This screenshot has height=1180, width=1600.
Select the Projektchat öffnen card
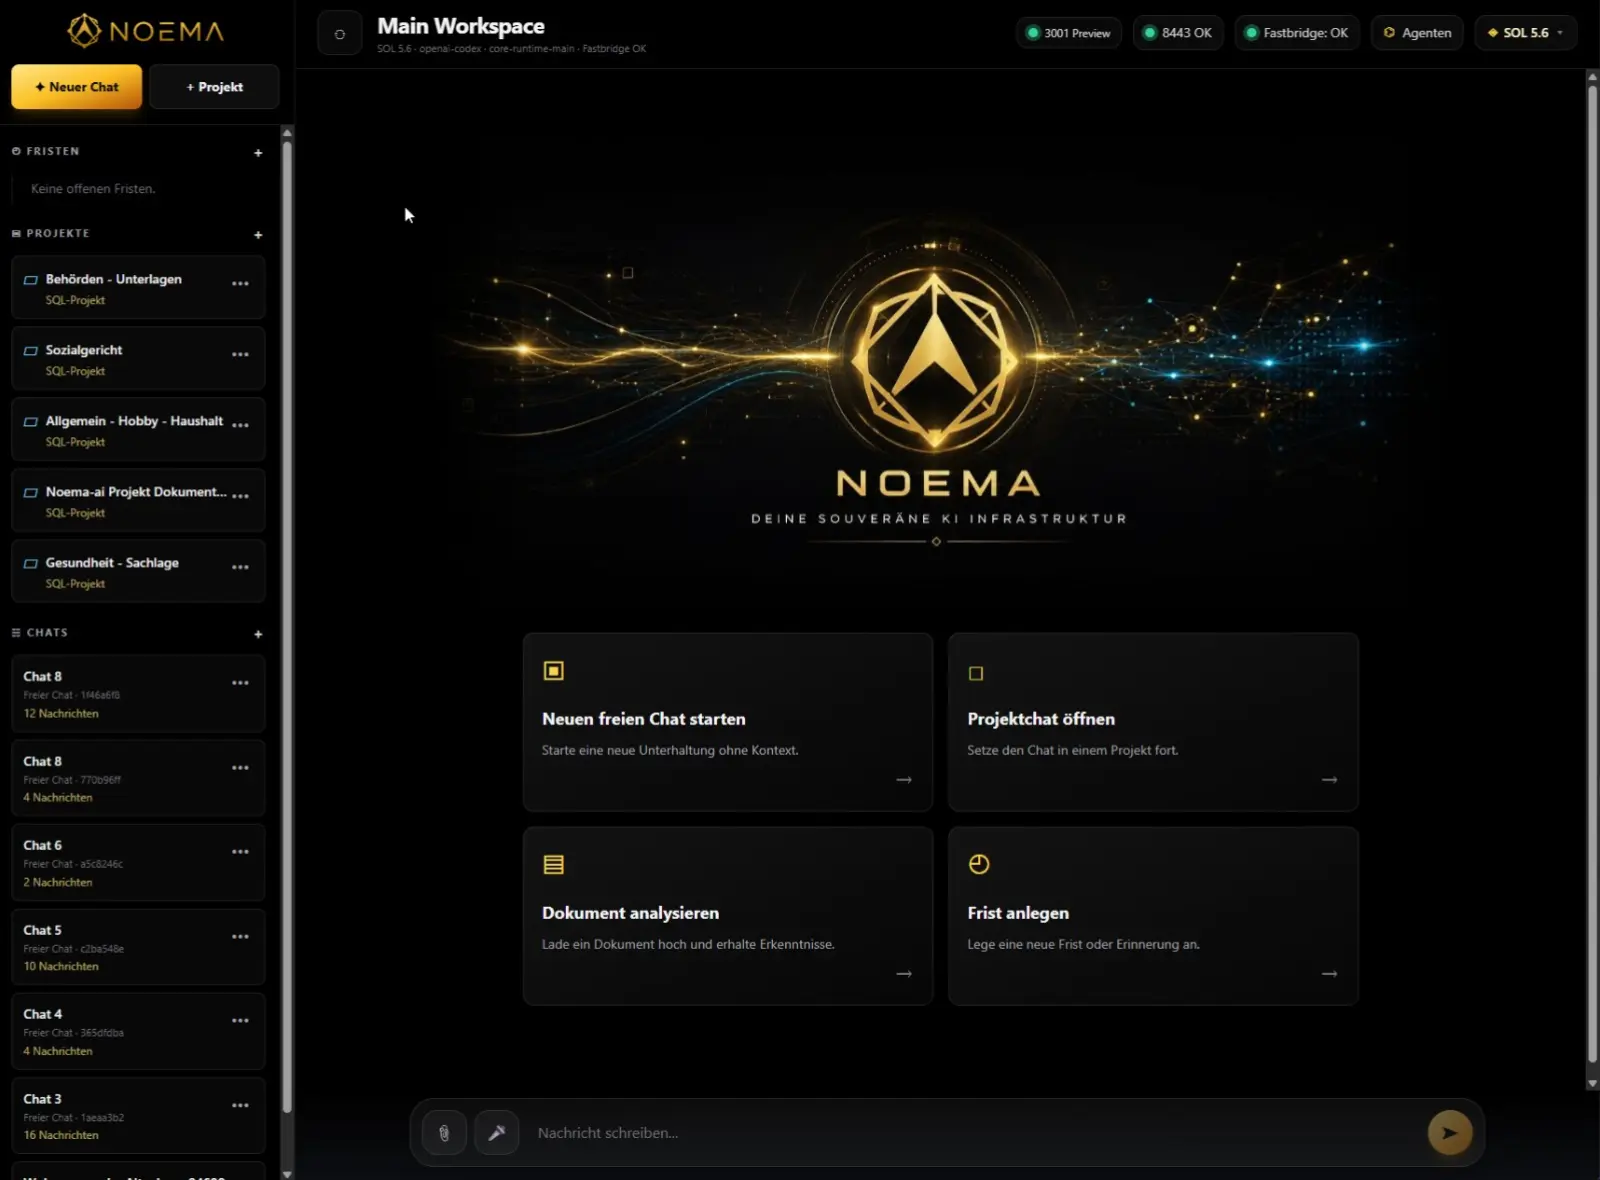click(x=1153, y=722)
